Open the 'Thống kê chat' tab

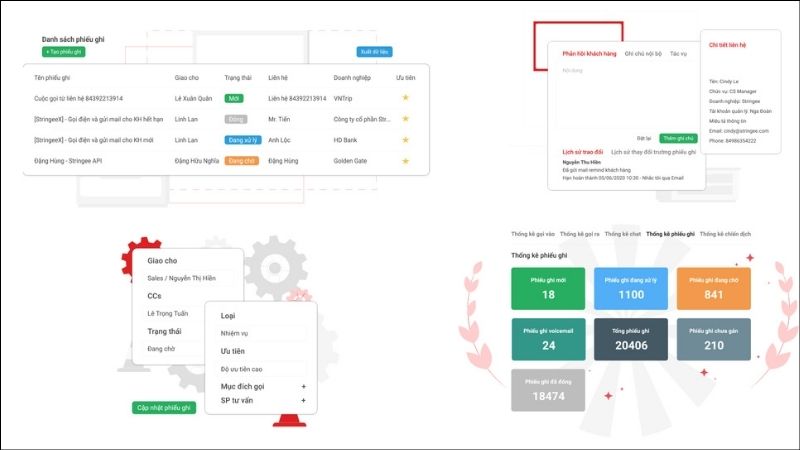pos(622,234)
